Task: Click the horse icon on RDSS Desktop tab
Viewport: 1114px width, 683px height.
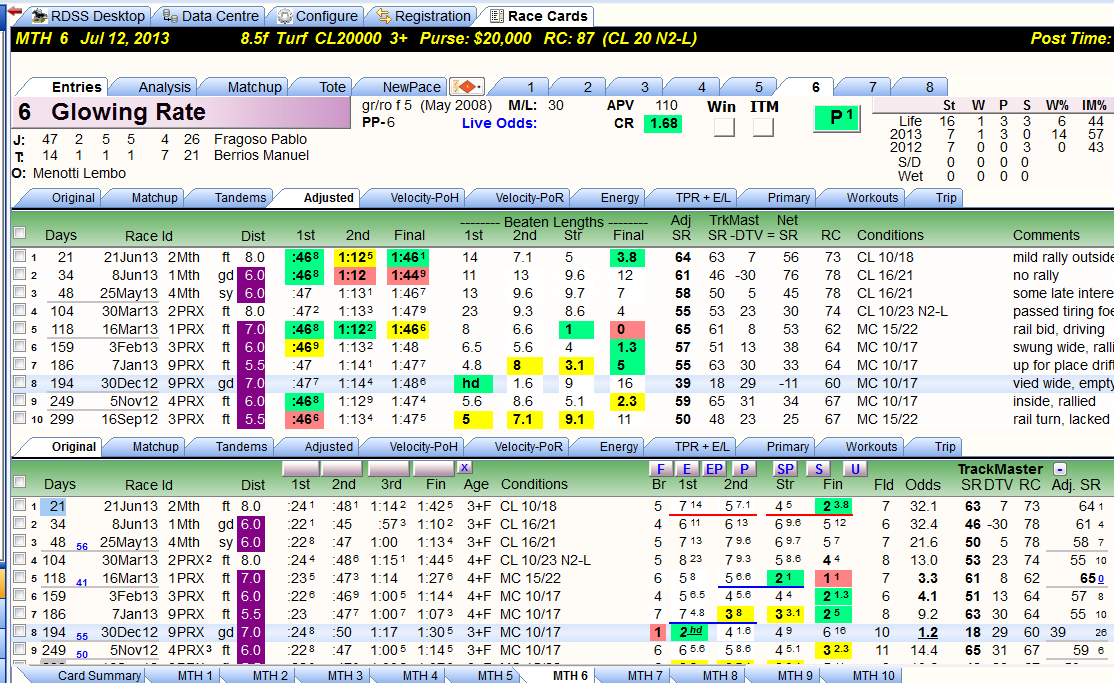Action: 40,16
